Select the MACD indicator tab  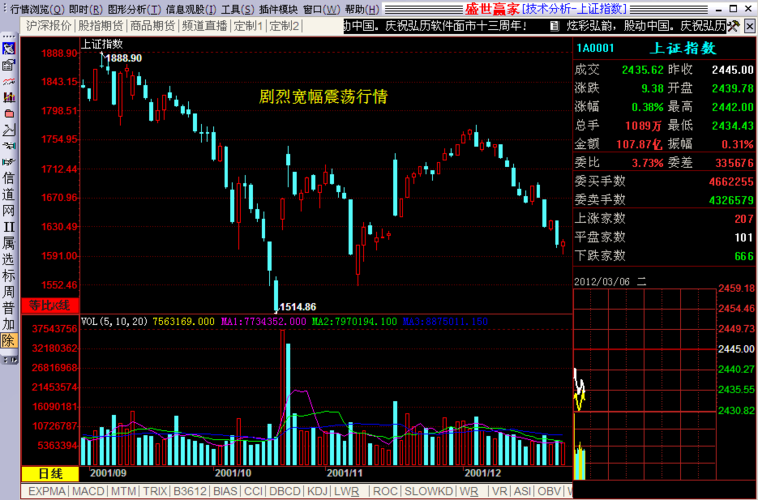tap(88, 491)
